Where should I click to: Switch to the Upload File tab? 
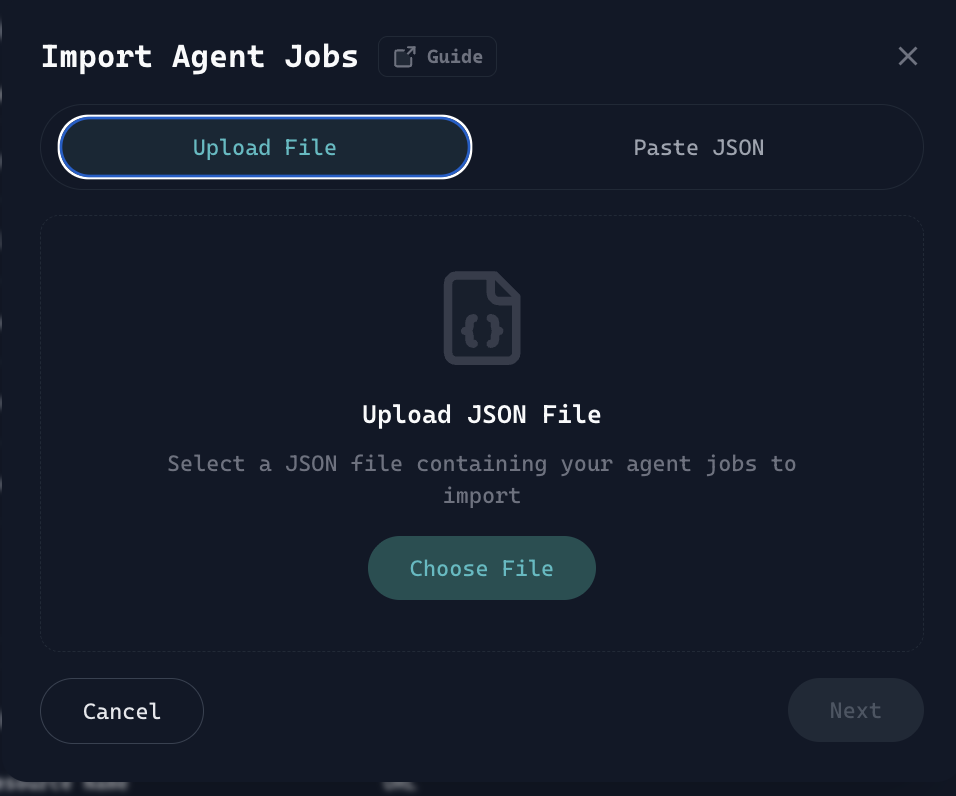click(264, 148)
